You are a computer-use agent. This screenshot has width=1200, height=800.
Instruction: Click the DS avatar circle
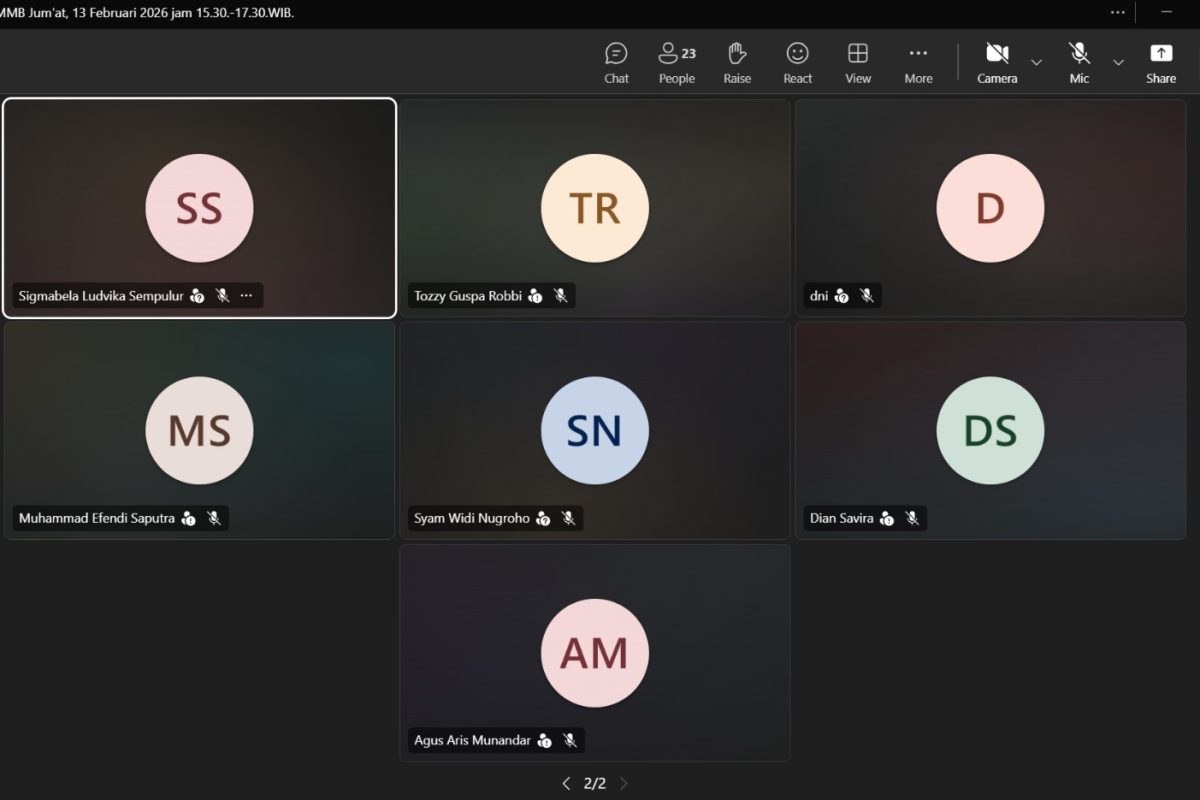pyautogui.click(x=989, y=430)
